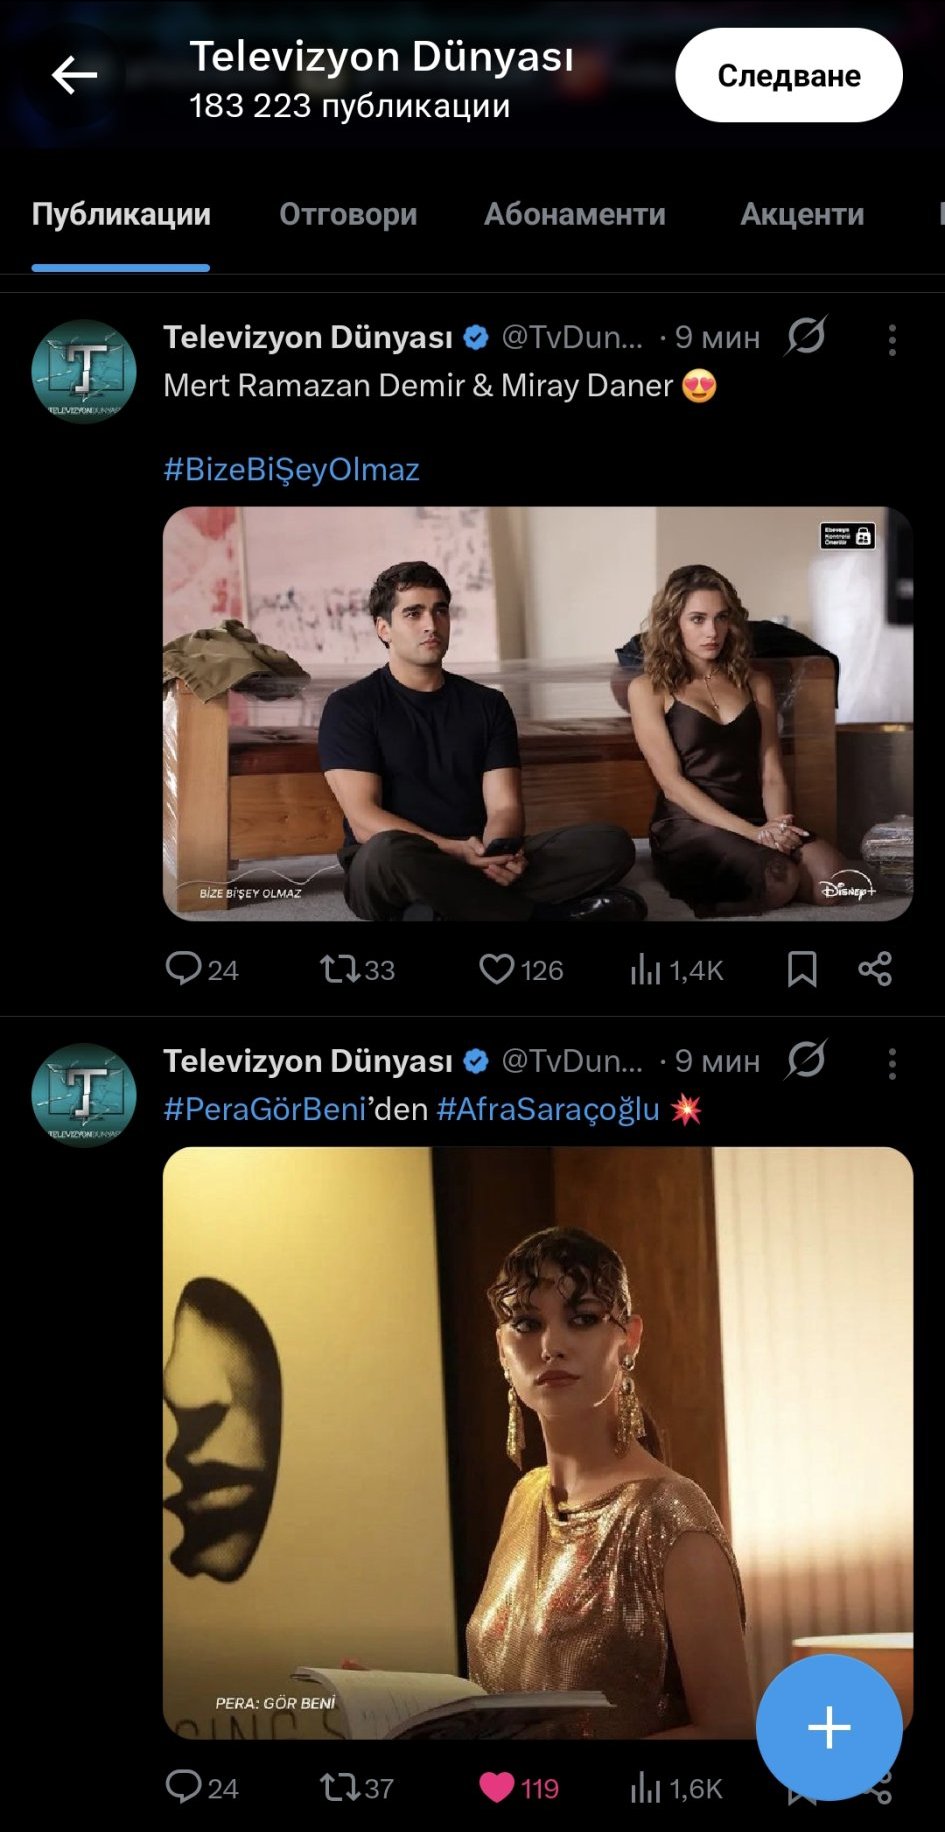Open Grok icon on first post
Viewport: 945px width, 1832px height.
[x=805, y=337]
